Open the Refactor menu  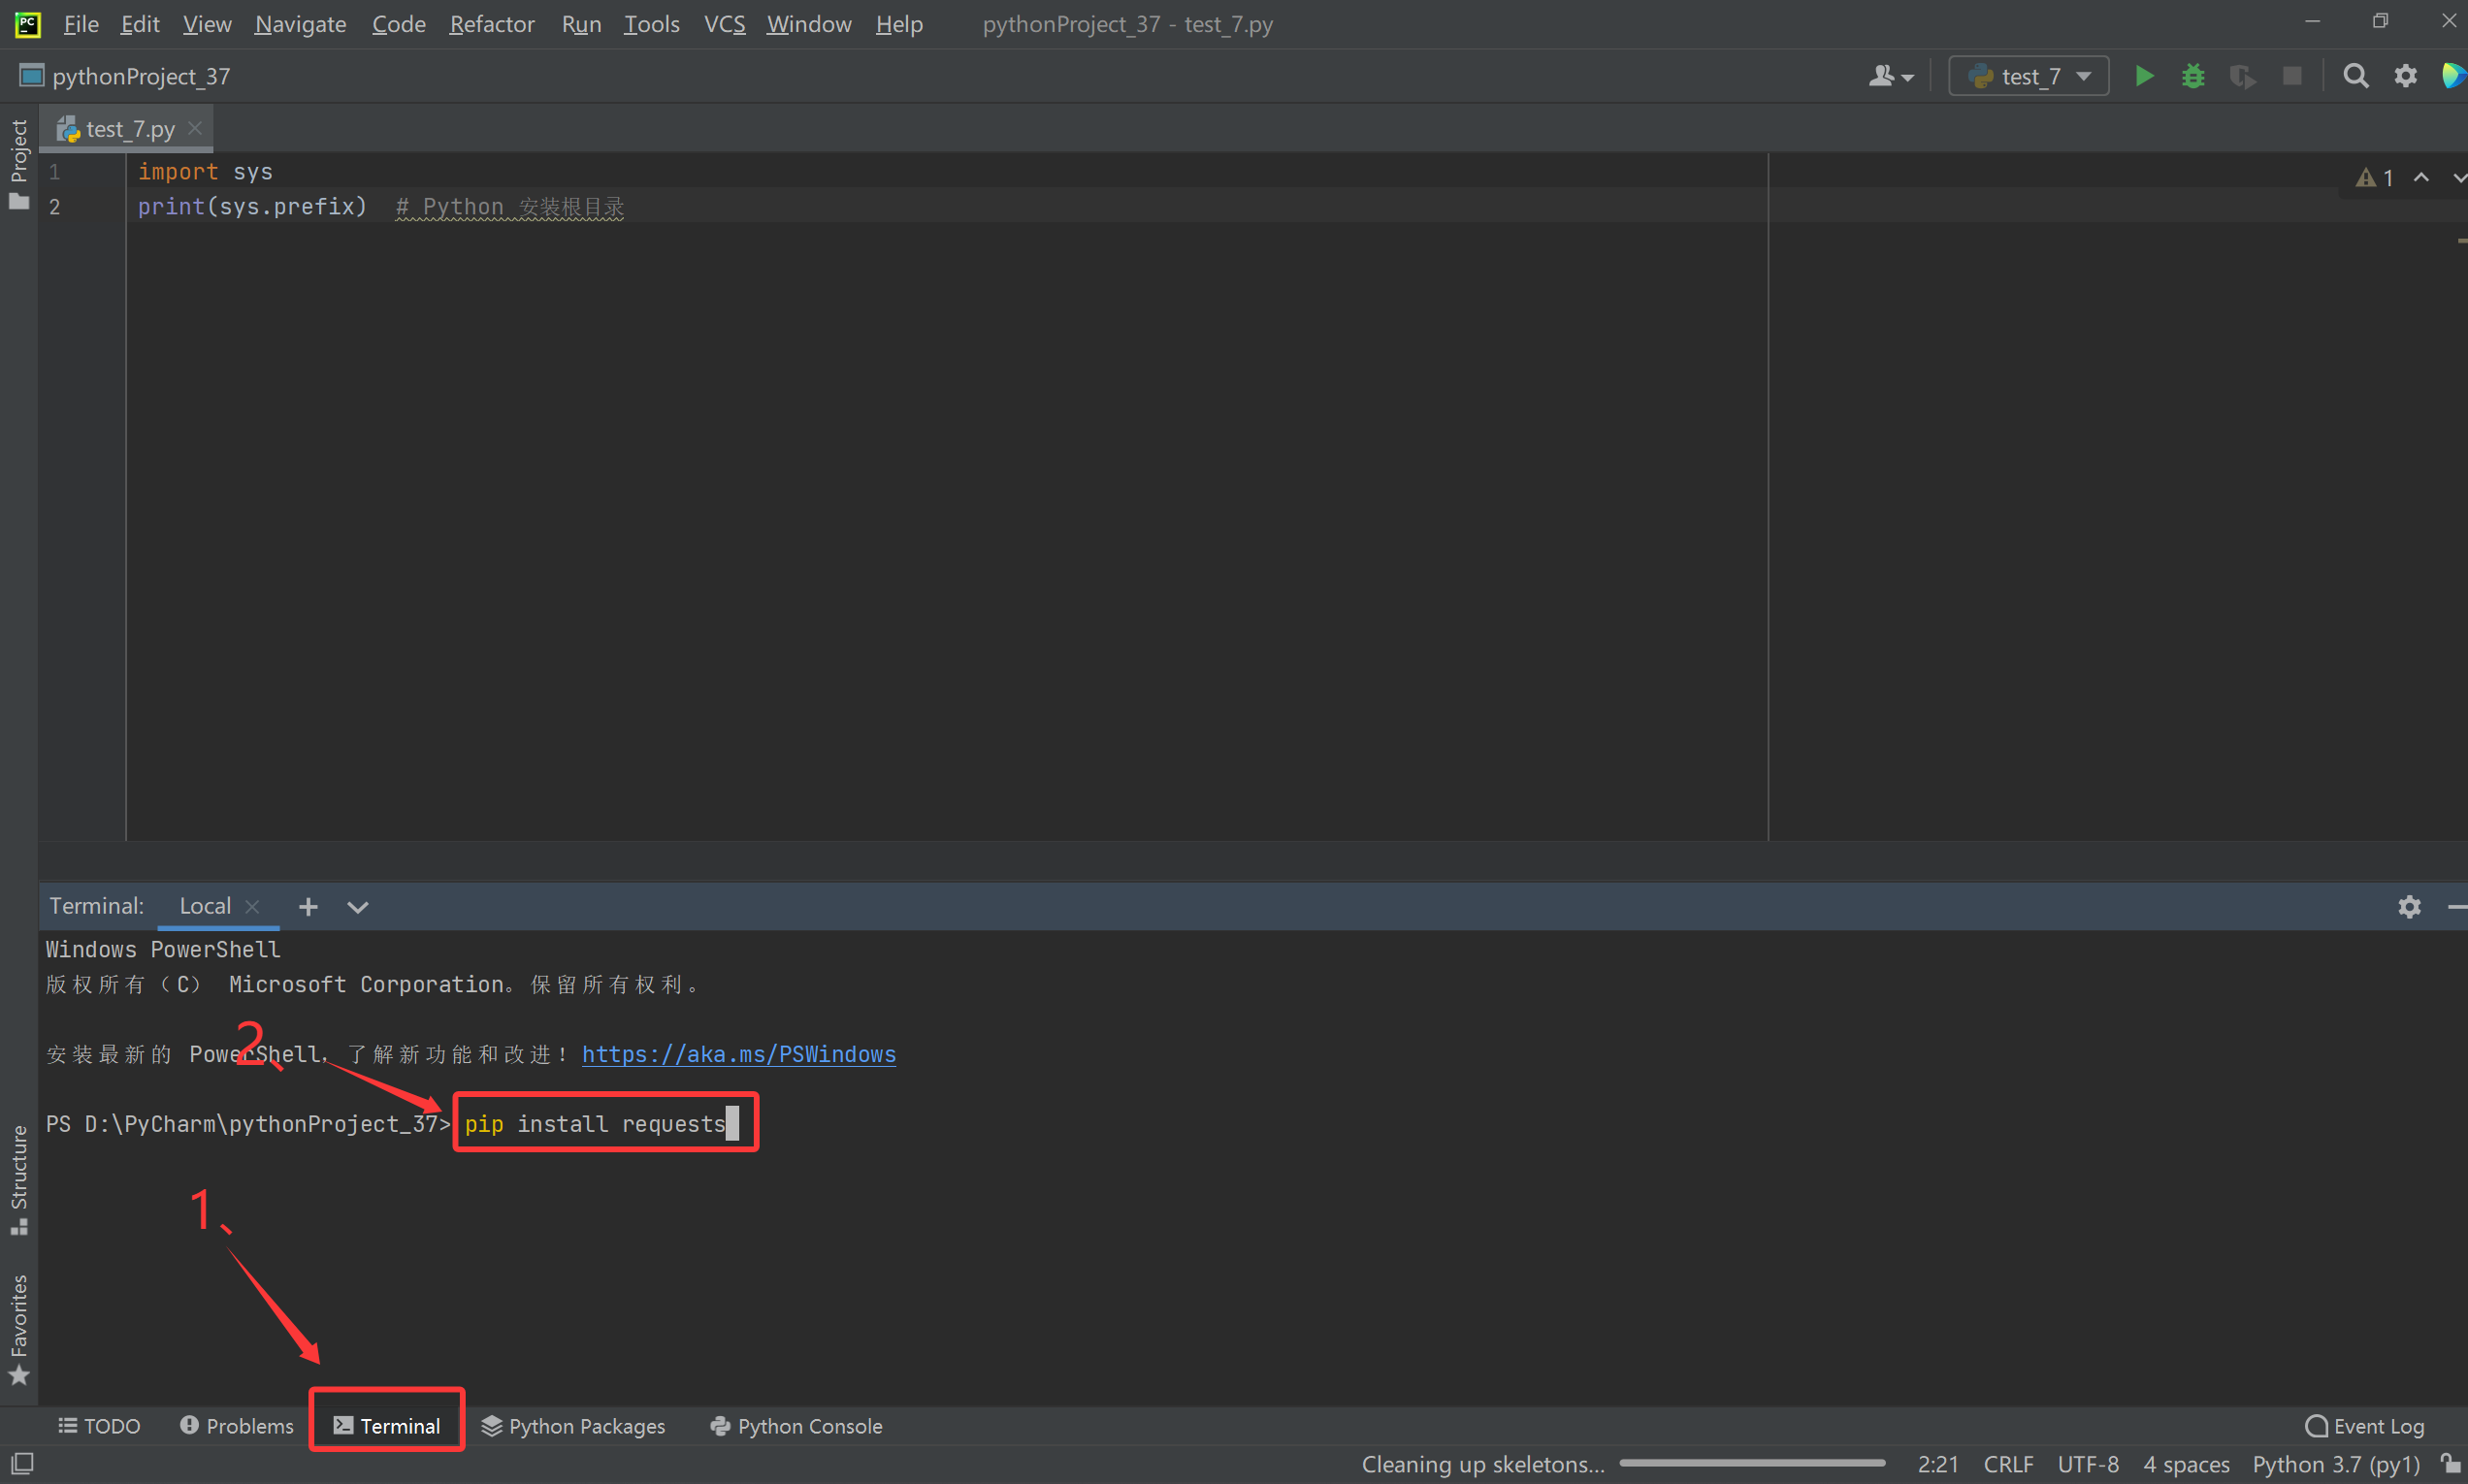click(491, 24)
